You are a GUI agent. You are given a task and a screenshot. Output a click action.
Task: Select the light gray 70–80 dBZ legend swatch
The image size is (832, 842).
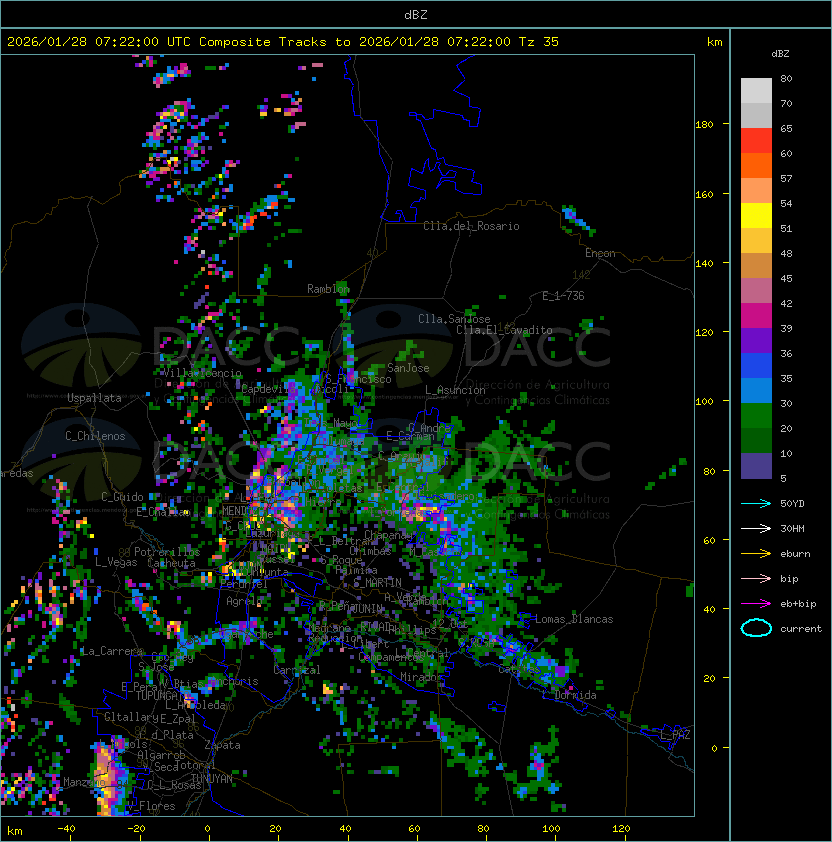756,91
